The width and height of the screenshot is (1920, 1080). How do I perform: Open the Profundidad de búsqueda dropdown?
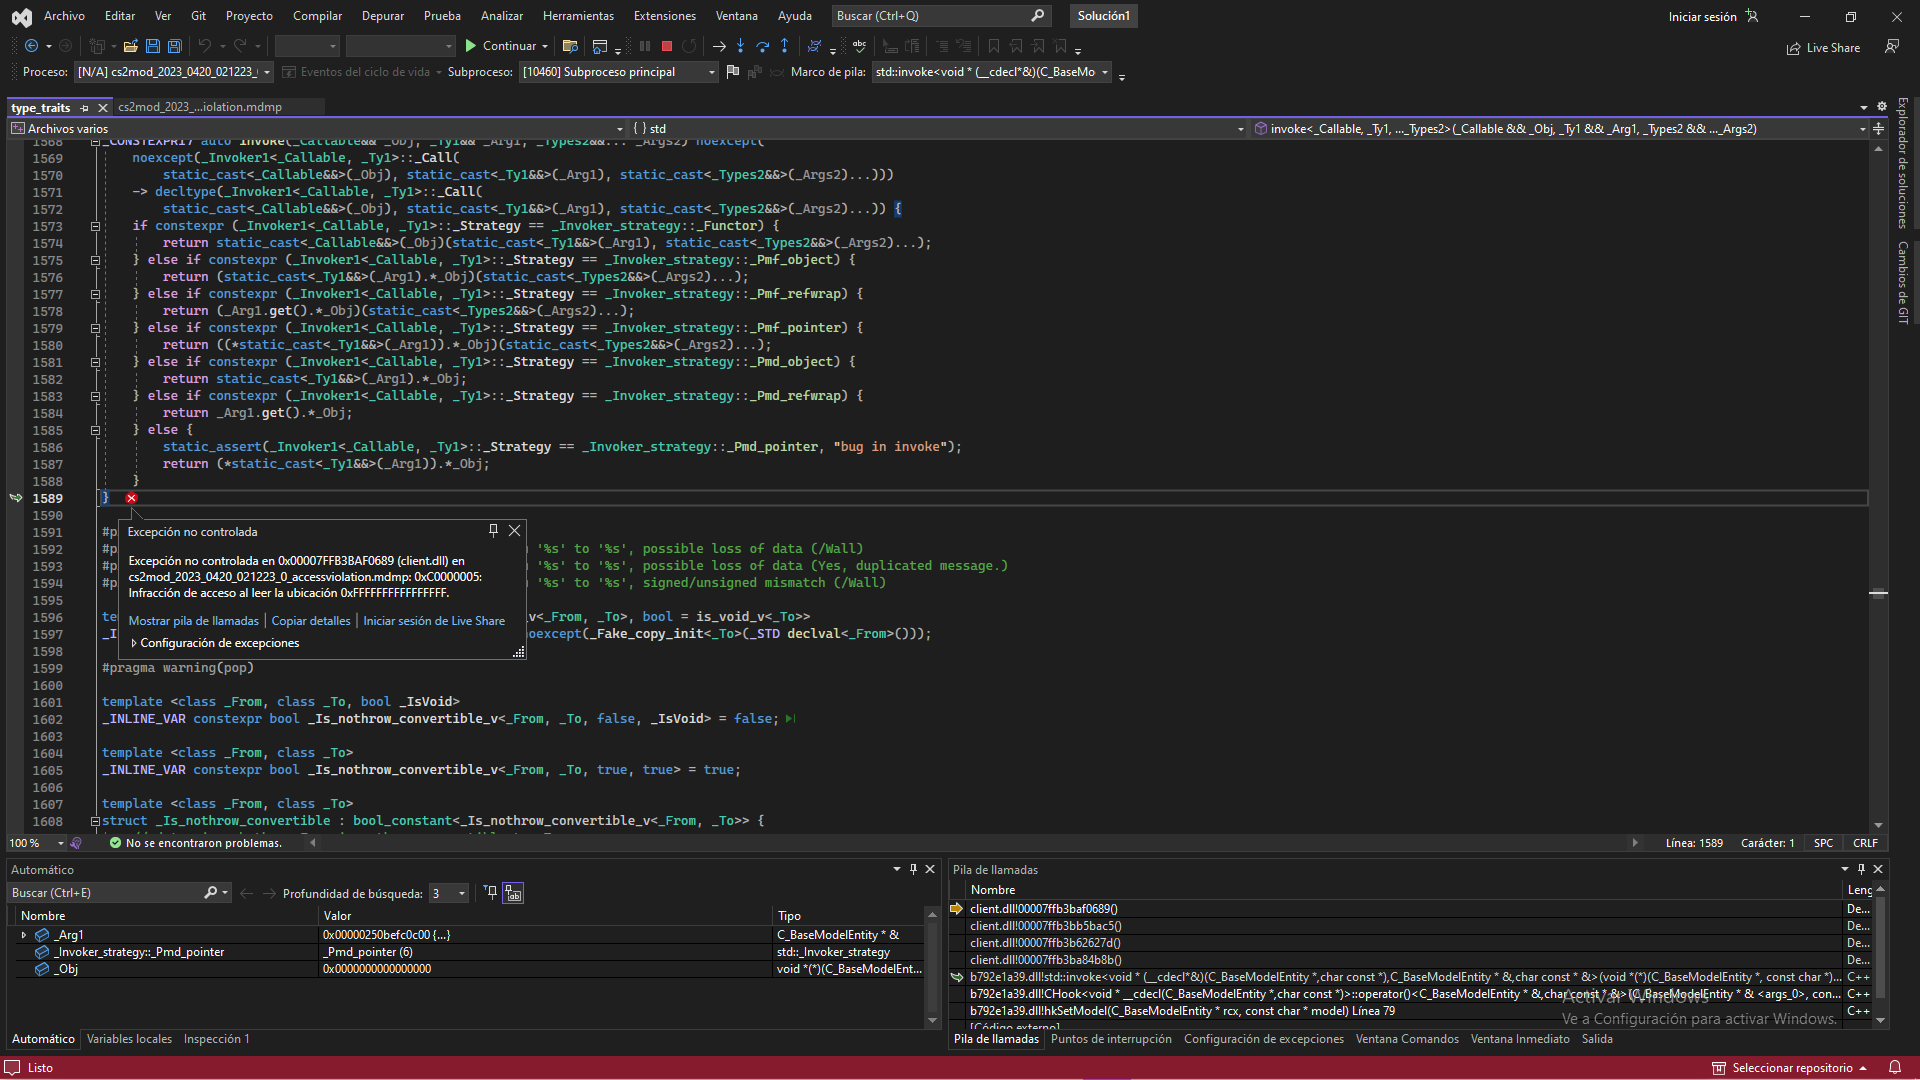460,893
